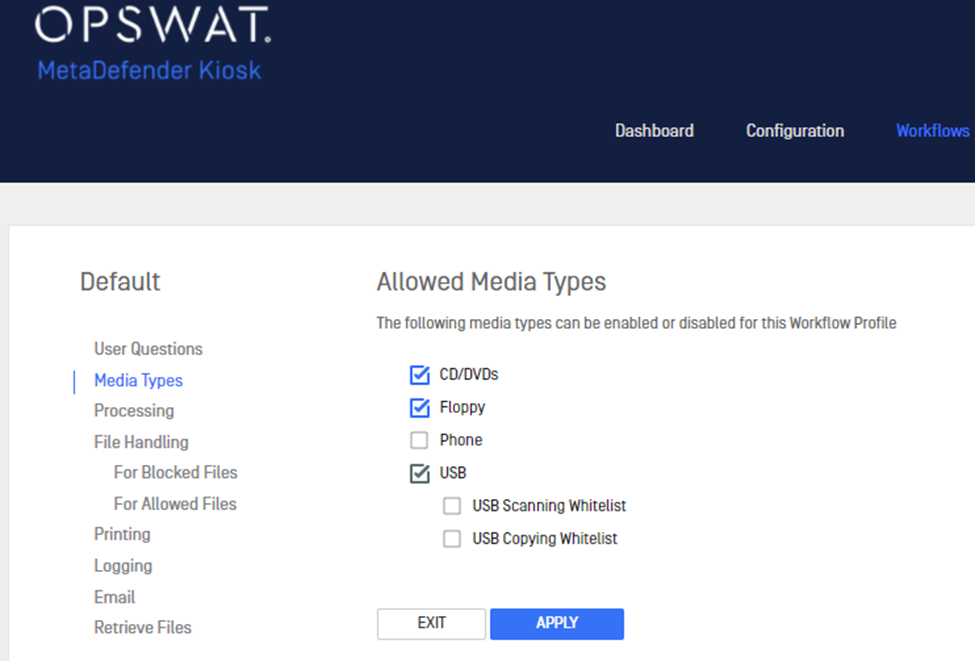Open the Processing settings

coord(134,411)
